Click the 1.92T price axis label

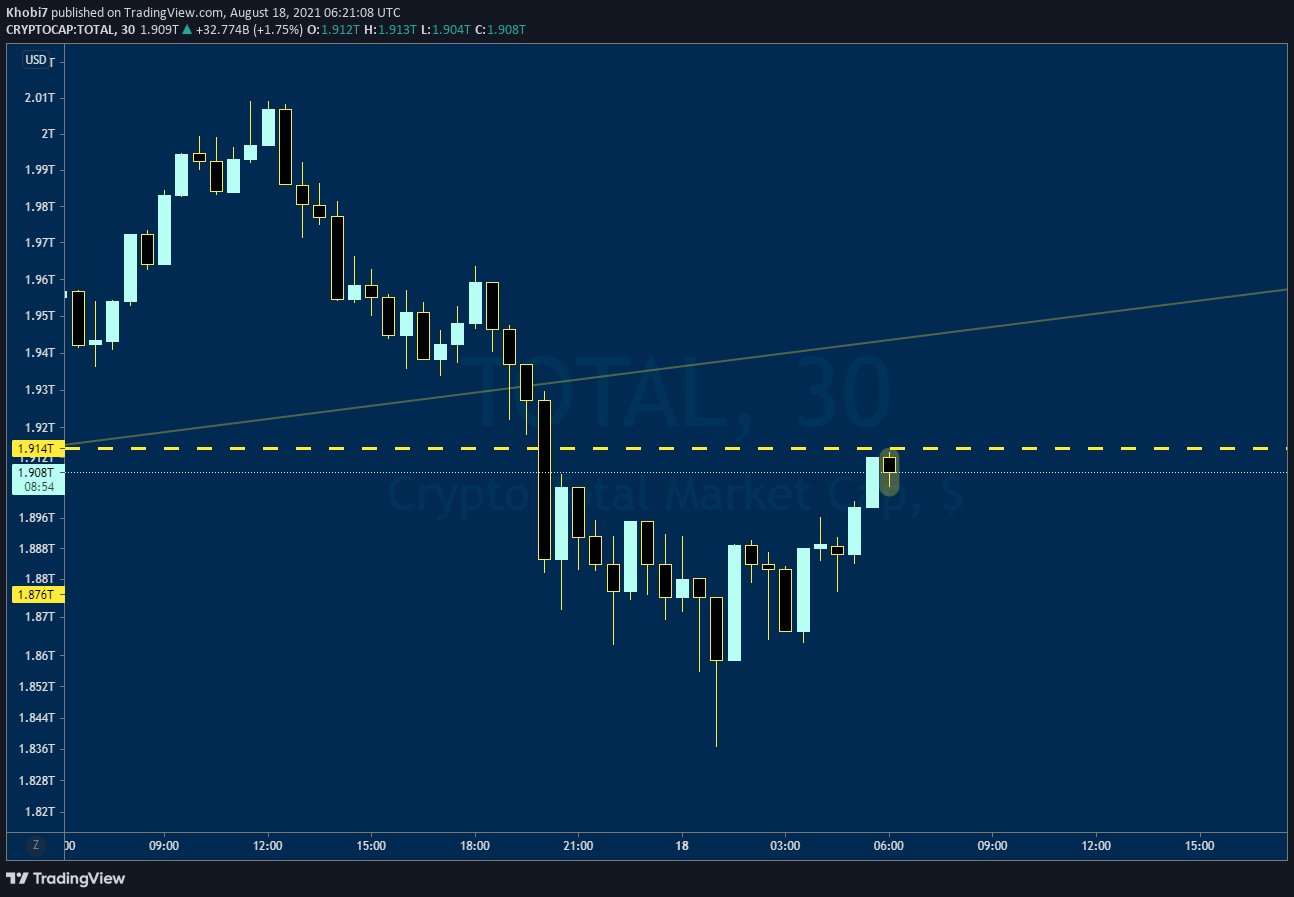[41, 426]
